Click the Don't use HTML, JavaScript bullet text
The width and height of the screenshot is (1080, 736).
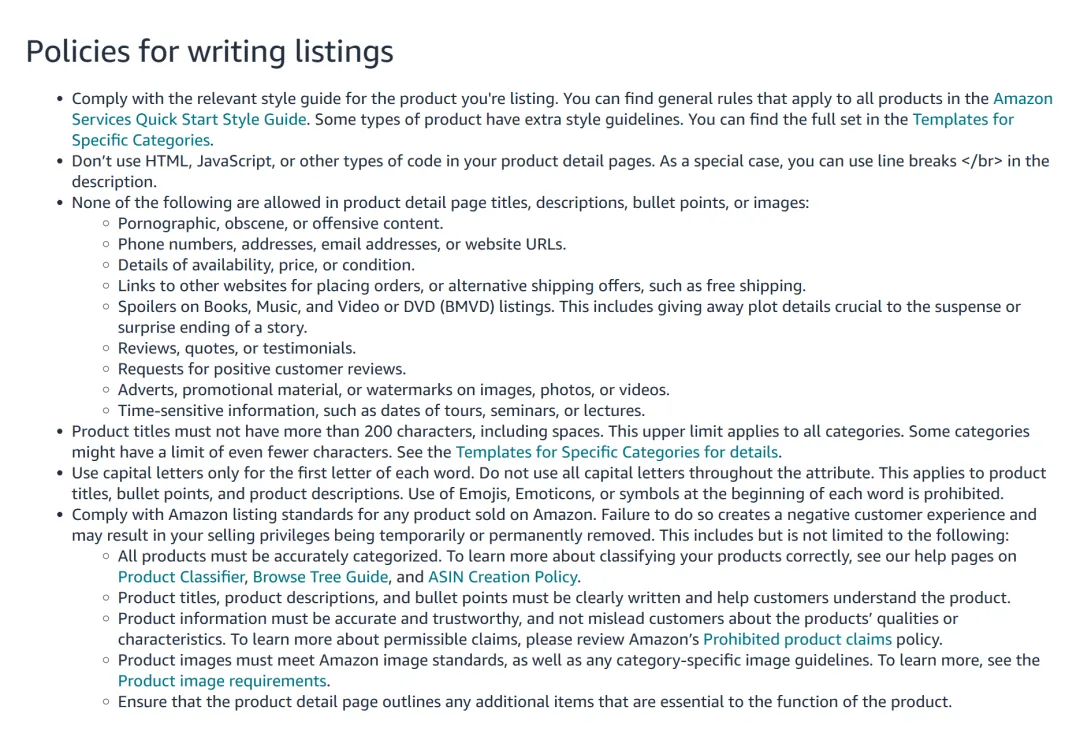coord(561,171)
